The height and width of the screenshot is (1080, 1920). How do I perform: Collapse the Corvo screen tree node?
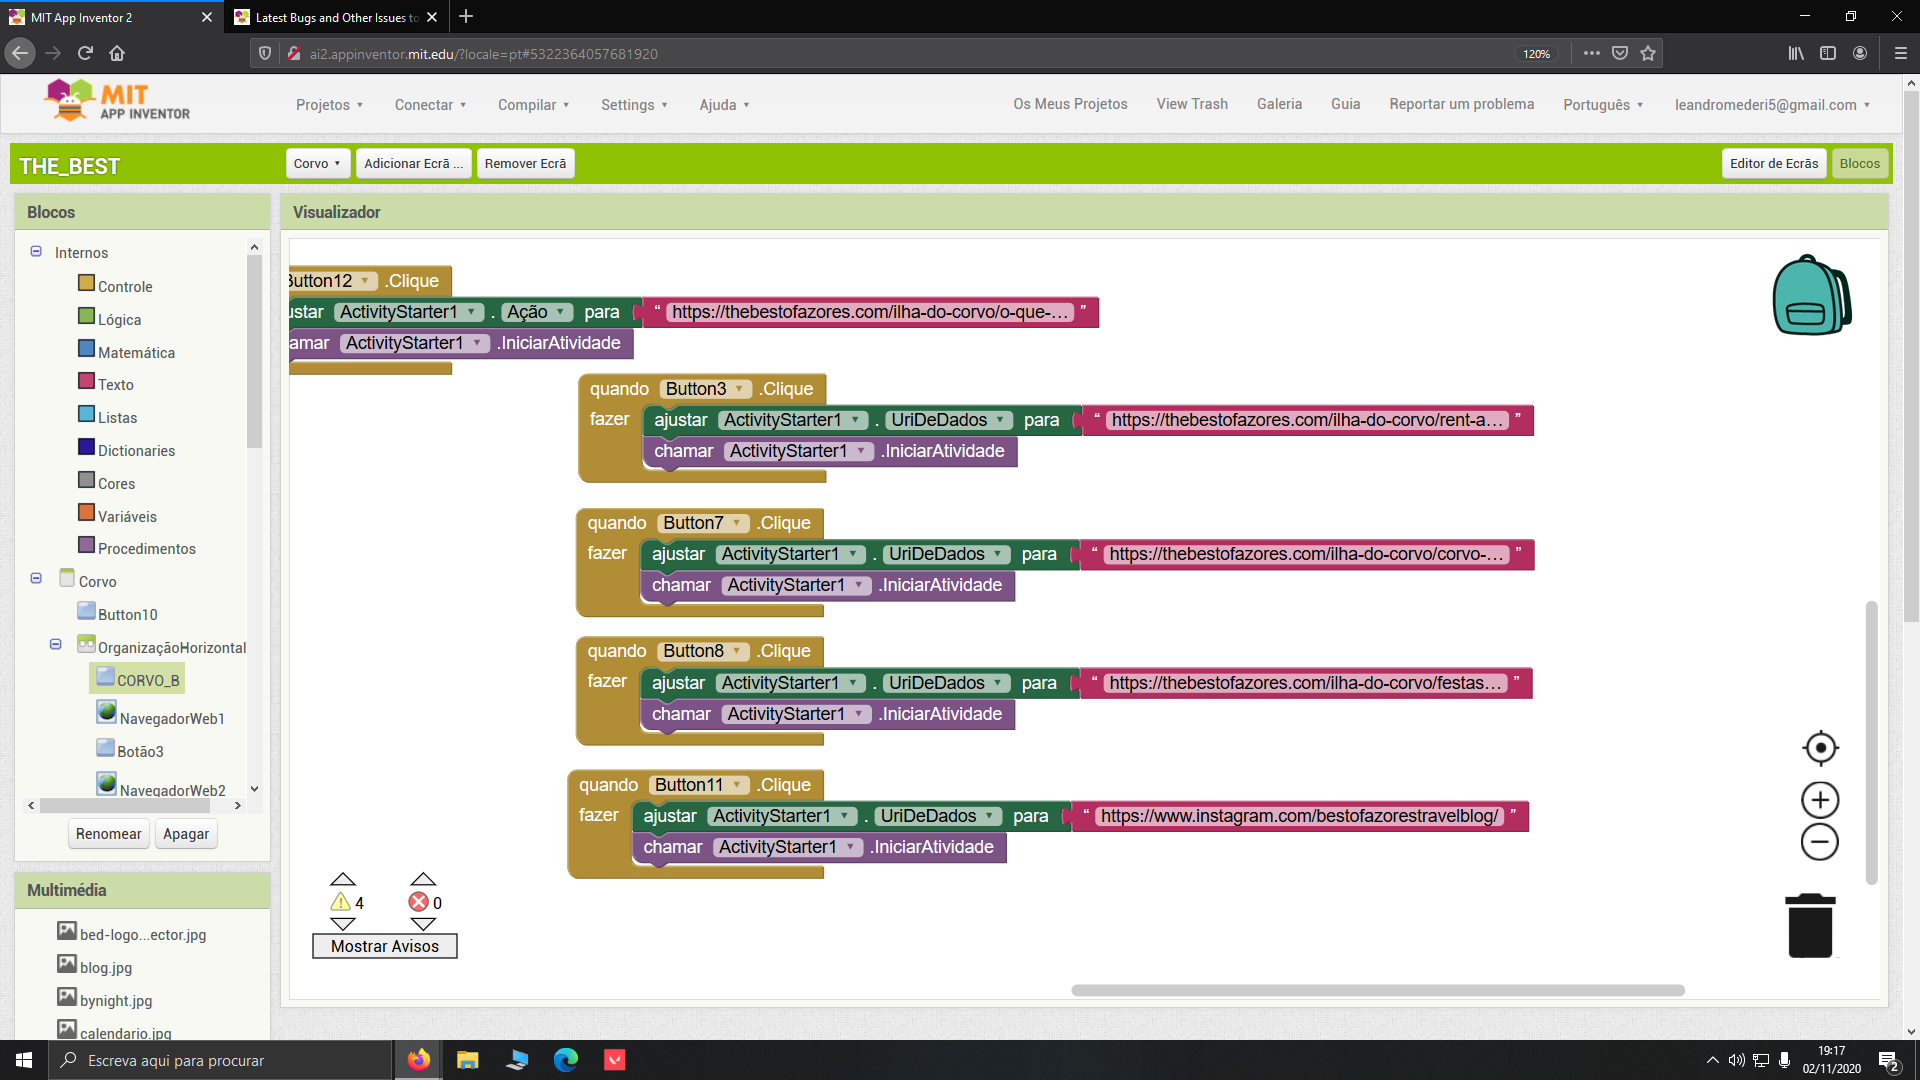click(36, 579)
